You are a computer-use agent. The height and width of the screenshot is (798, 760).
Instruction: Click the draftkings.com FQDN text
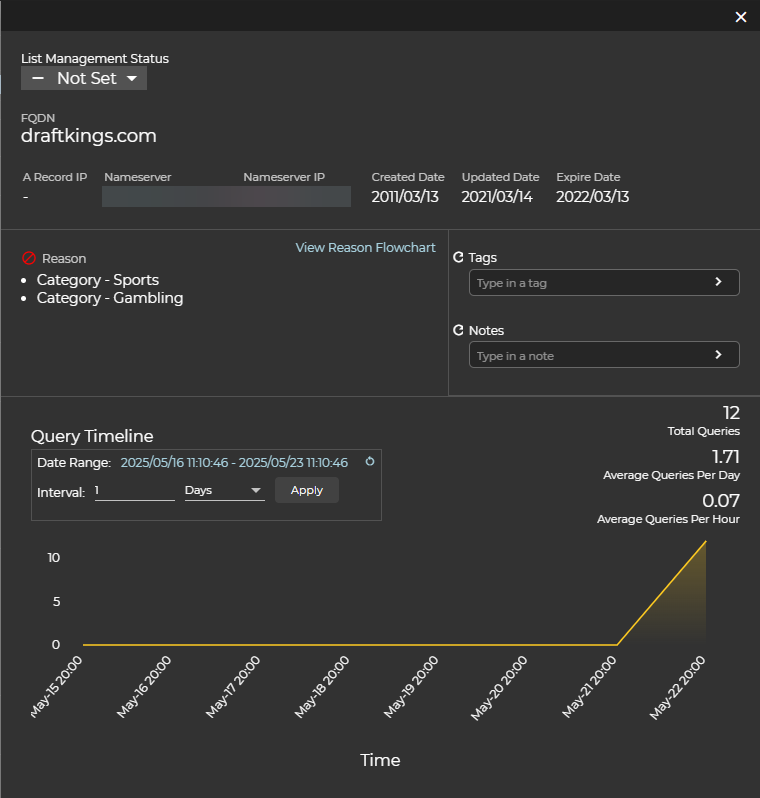coord(89,136)
